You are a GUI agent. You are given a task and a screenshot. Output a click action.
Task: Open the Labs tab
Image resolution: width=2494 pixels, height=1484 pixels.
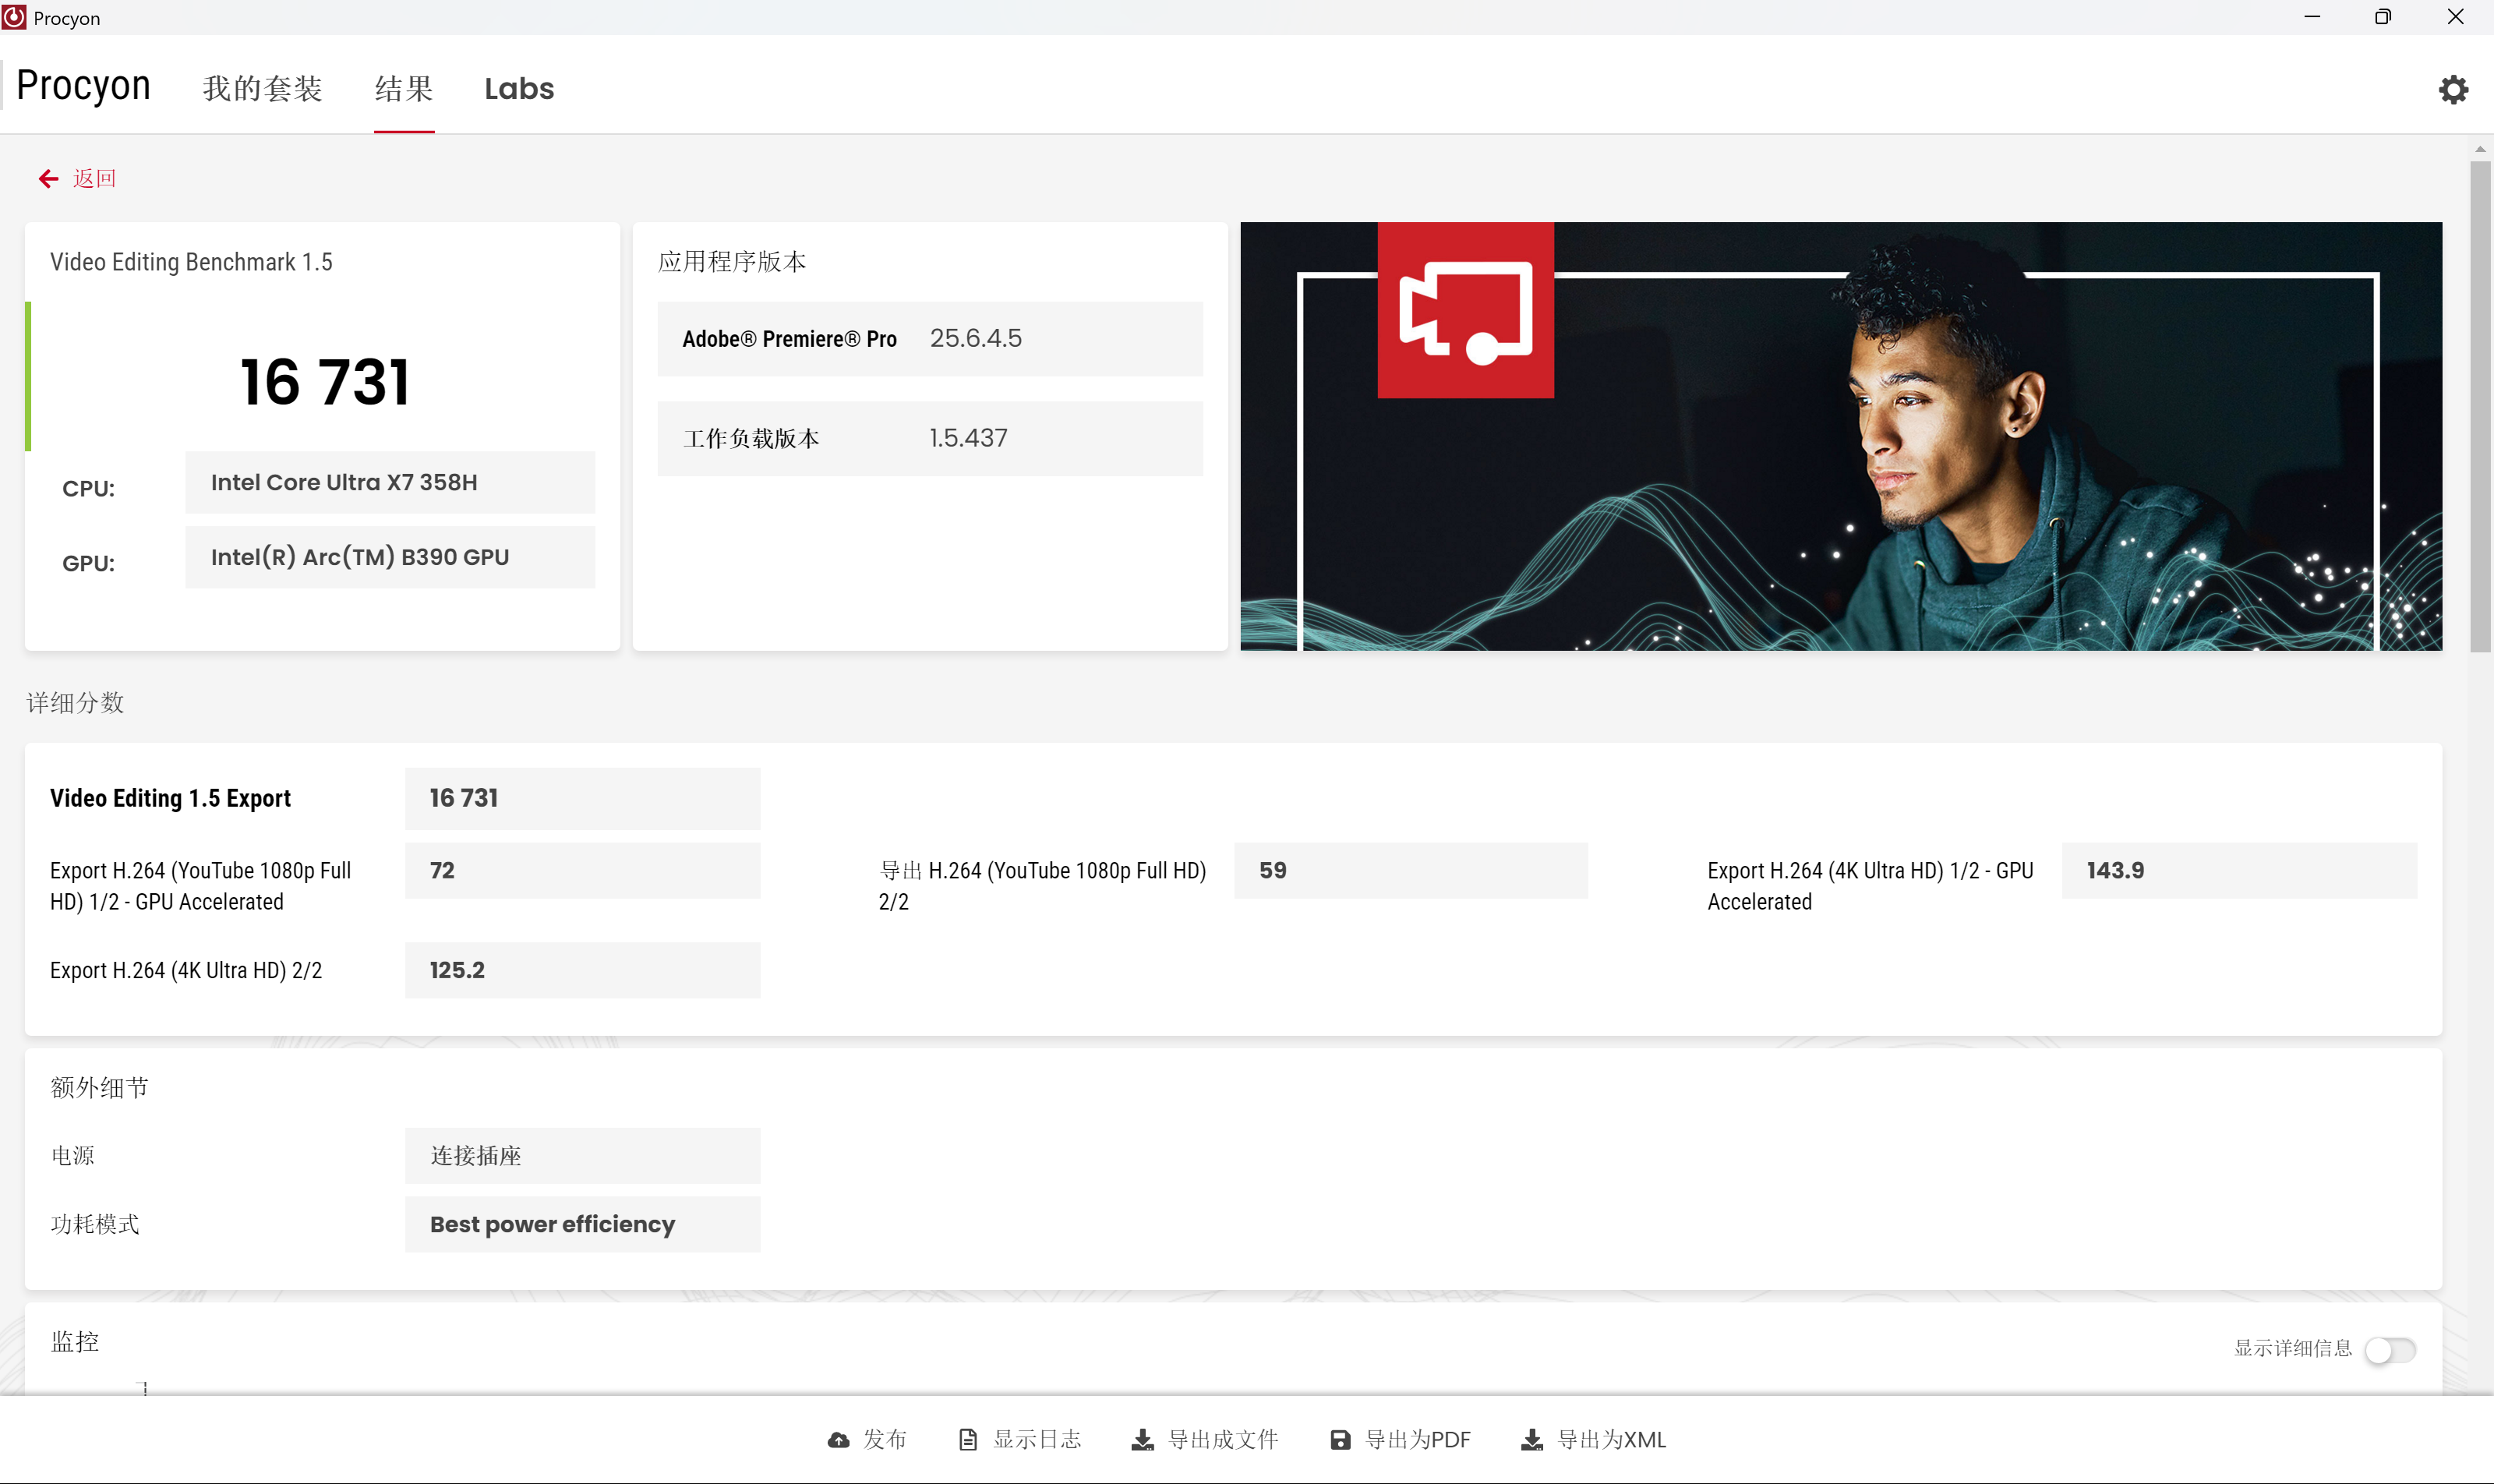tap(519, 89)
